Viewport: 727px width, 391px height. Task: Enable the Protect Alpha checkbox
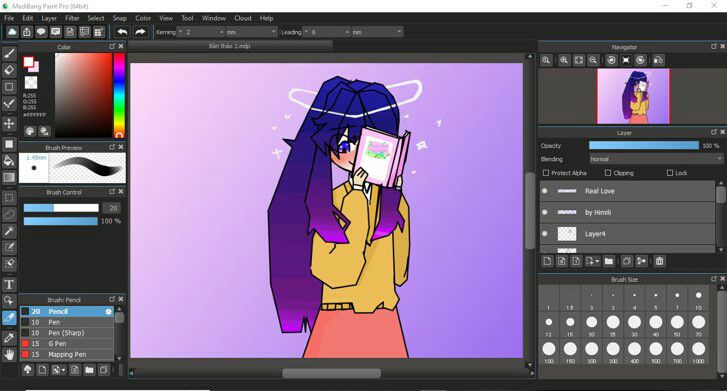(x=546, y=173)
